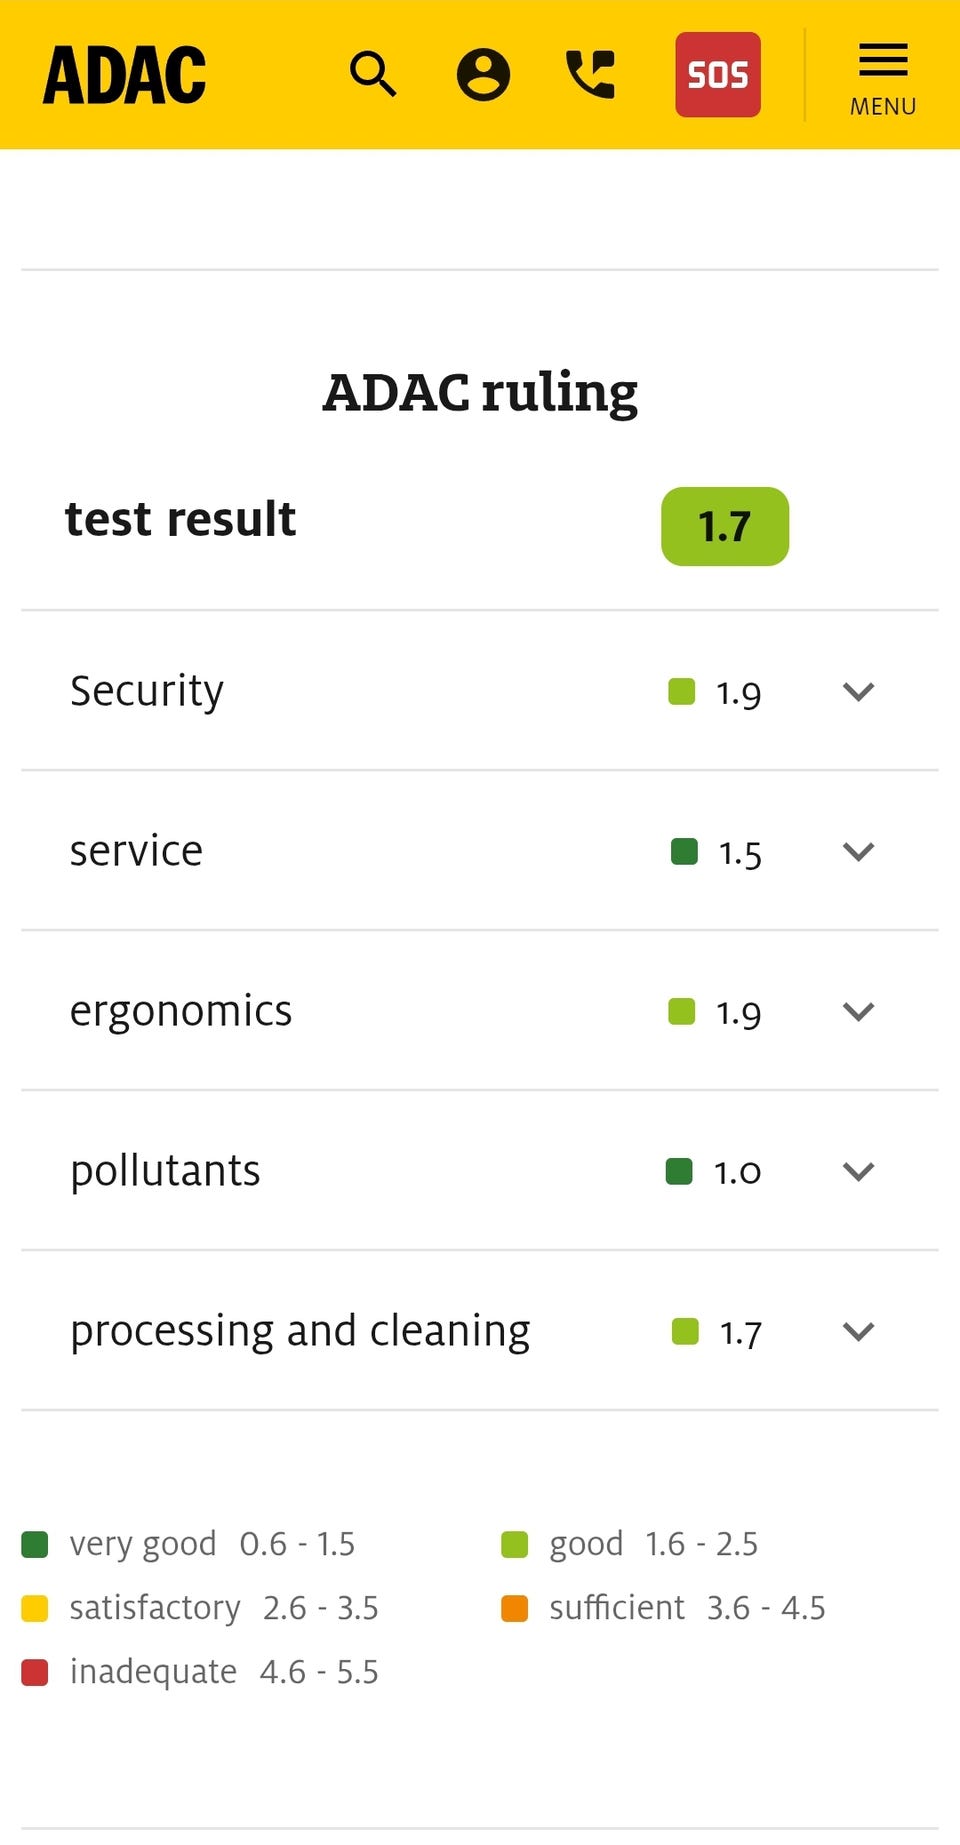Tap the phone contact icon

click(591, 75)
